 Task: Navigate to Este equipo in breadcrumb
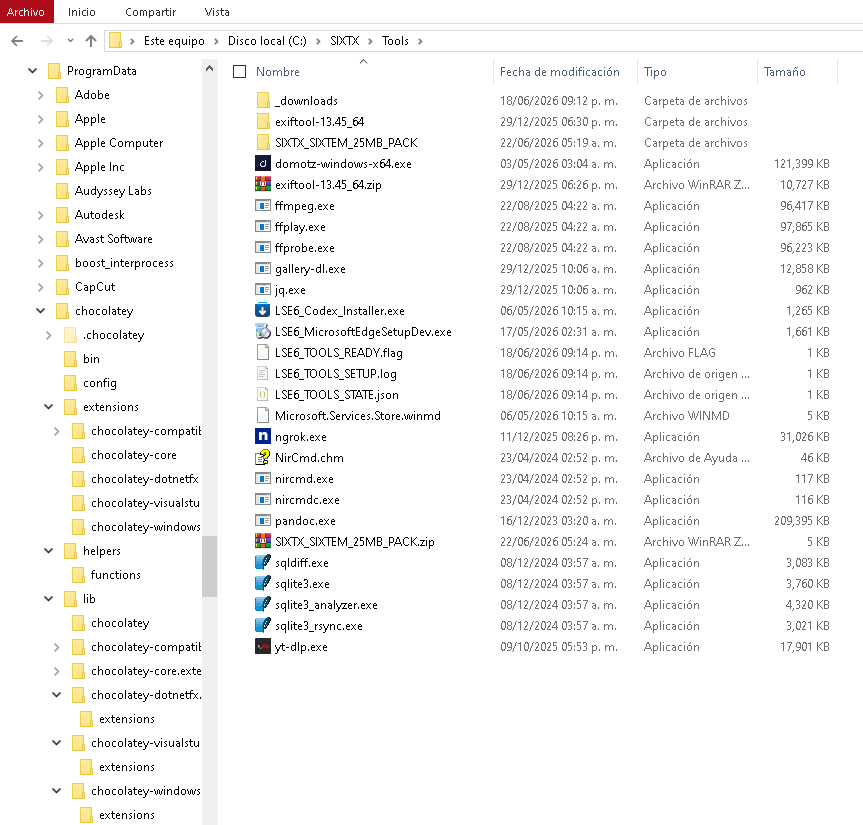tap(174, 41)
